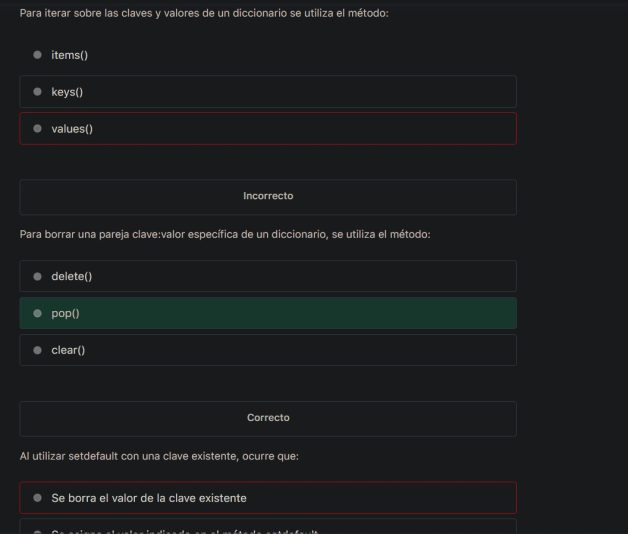The height and width of the screenshot is (534, 628).
Task: Click the partially visible last answer option
Action: [x=268, y=527]
